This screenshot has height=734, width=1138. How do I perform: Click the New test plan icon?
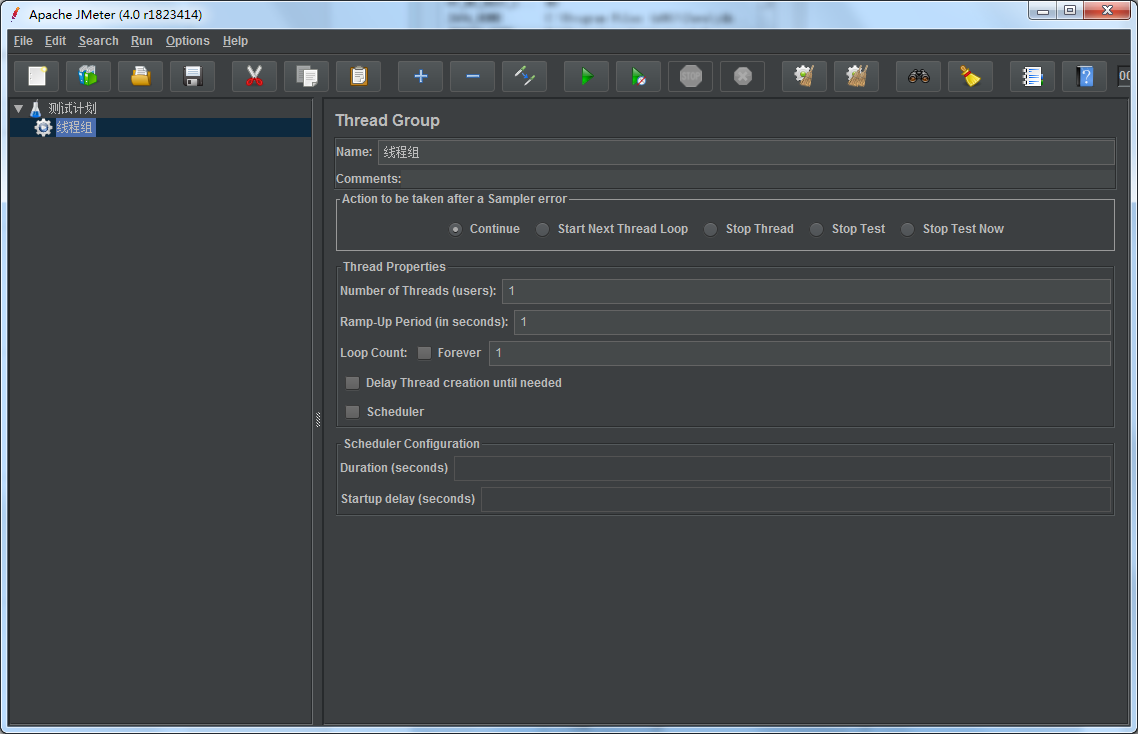click(x=37, y=76)
